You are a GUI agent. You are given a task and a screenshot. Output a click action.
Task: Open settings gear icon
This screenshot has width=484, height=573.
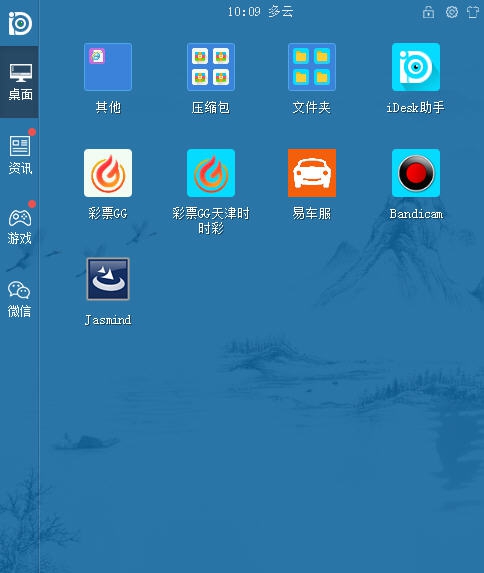click(x=452, y=12)
